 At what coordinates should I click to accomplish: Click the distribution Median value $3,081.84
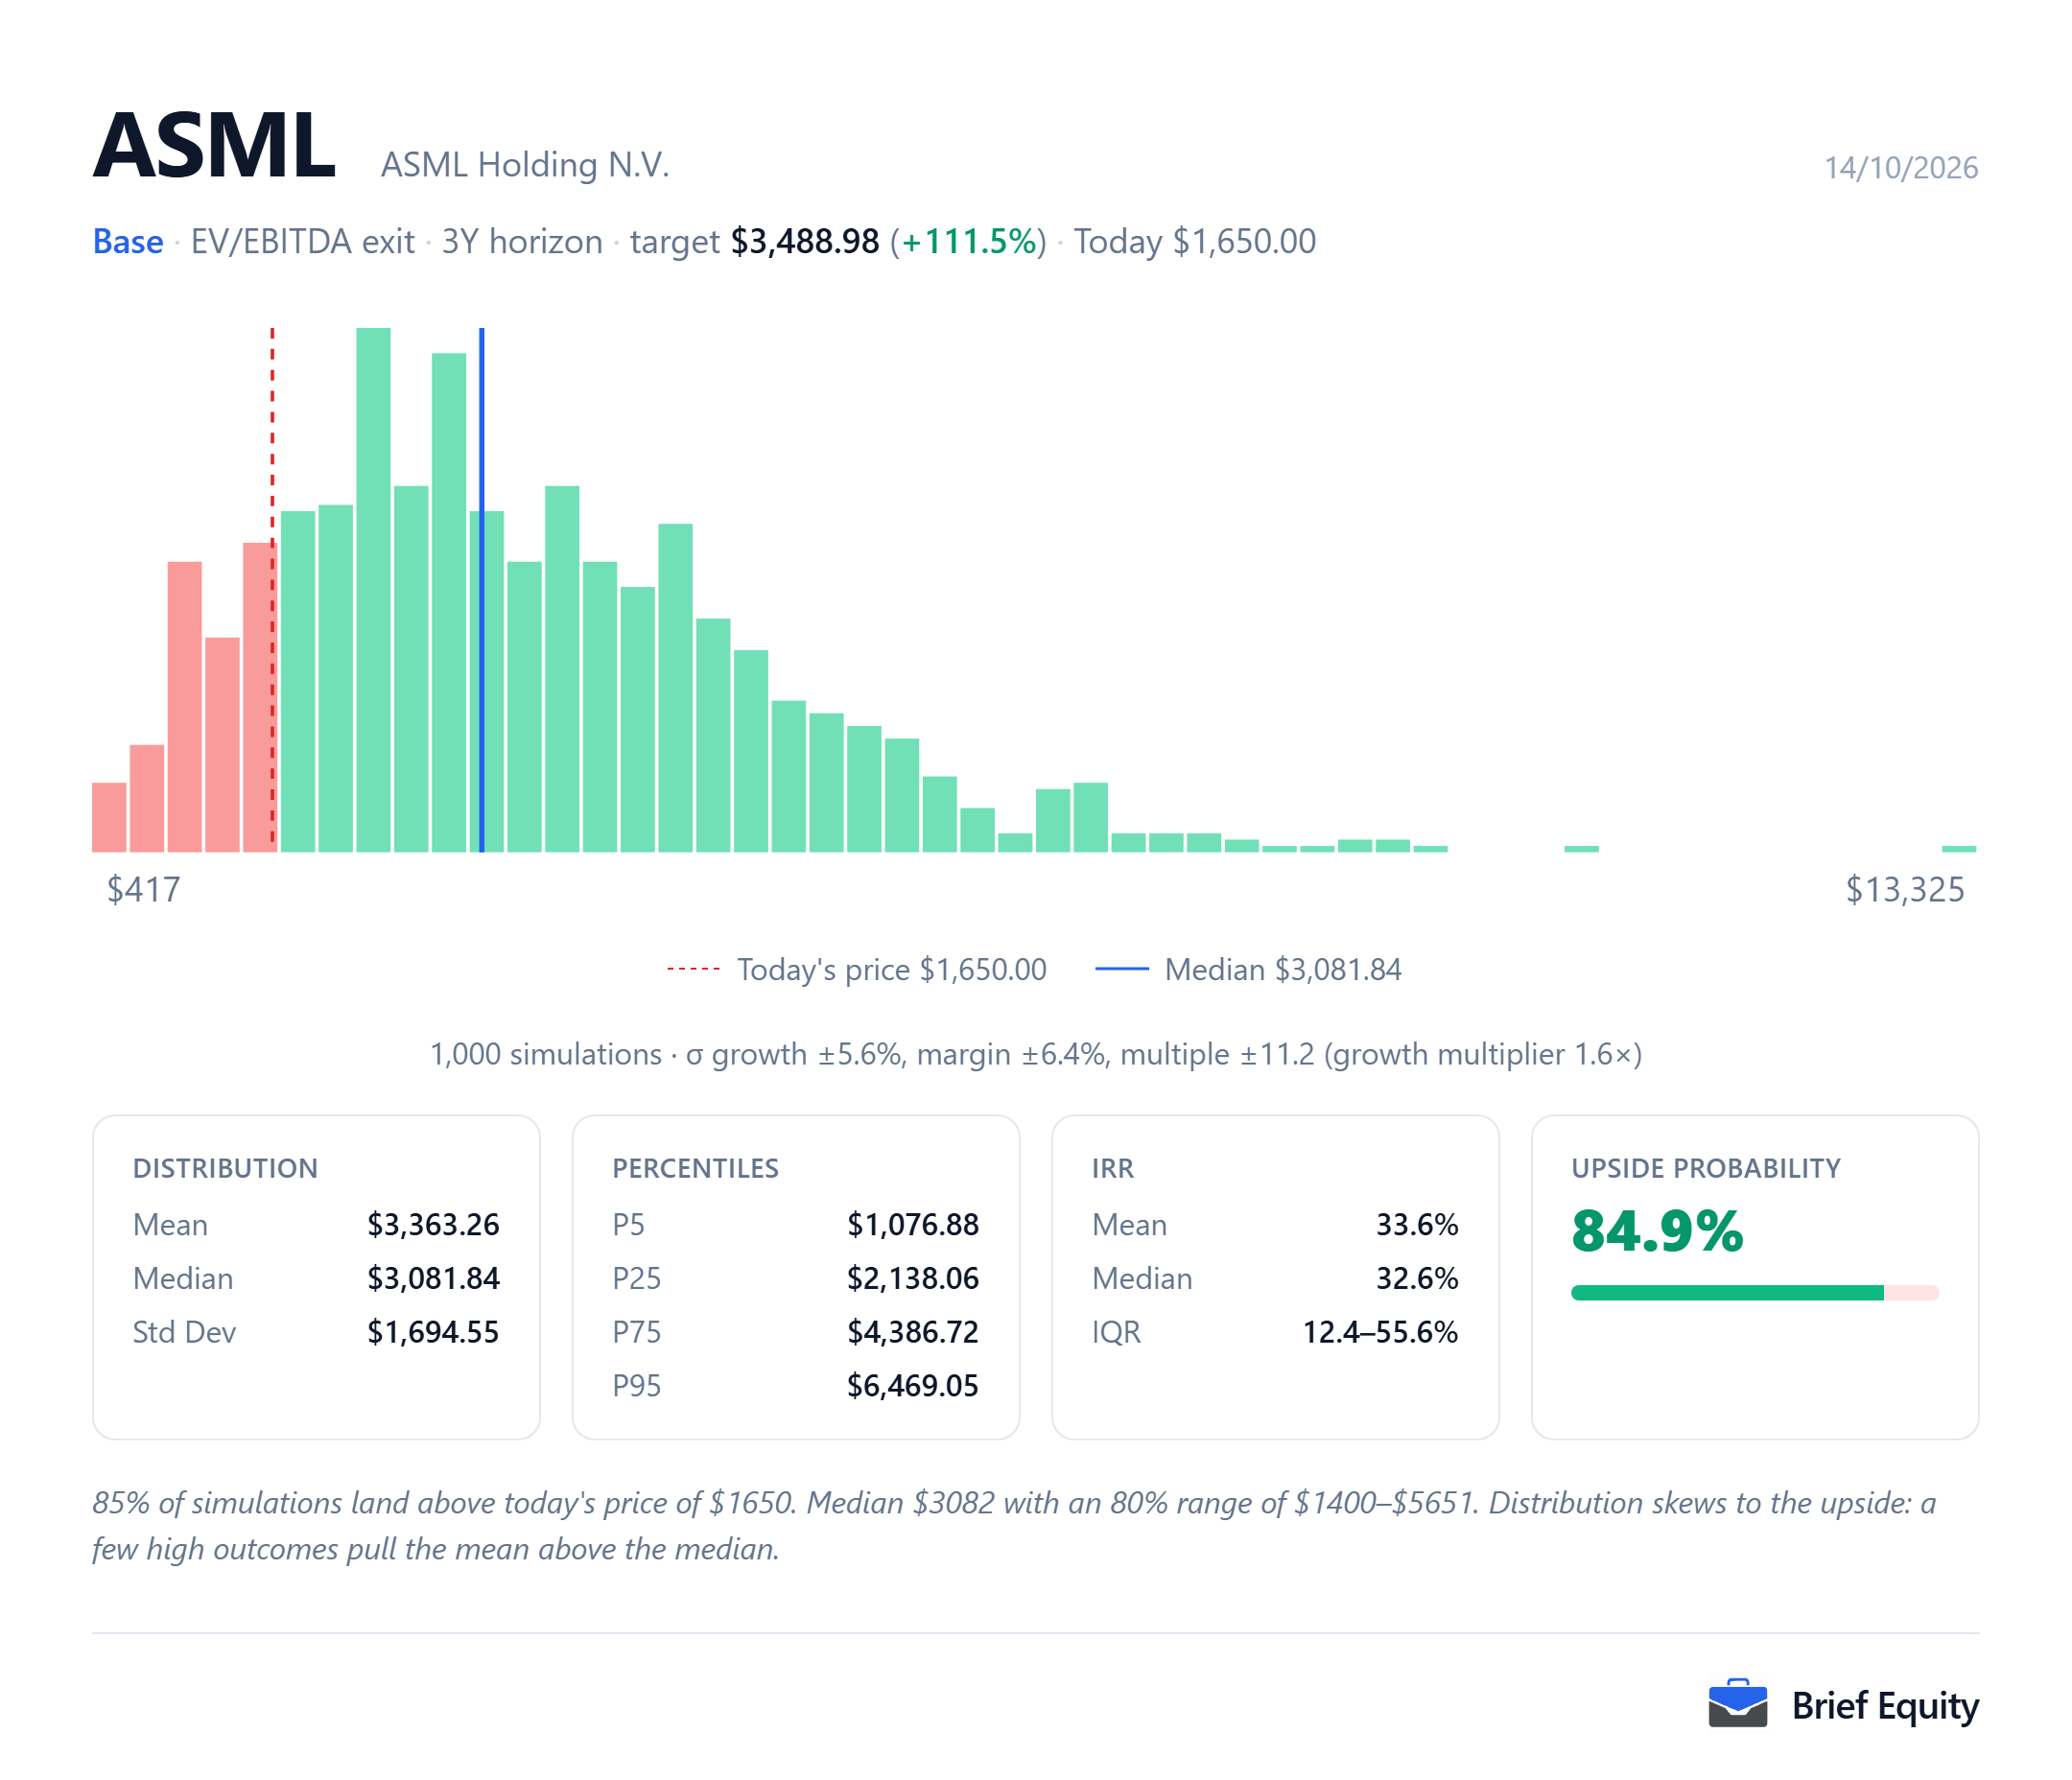tap(433, 1278)
